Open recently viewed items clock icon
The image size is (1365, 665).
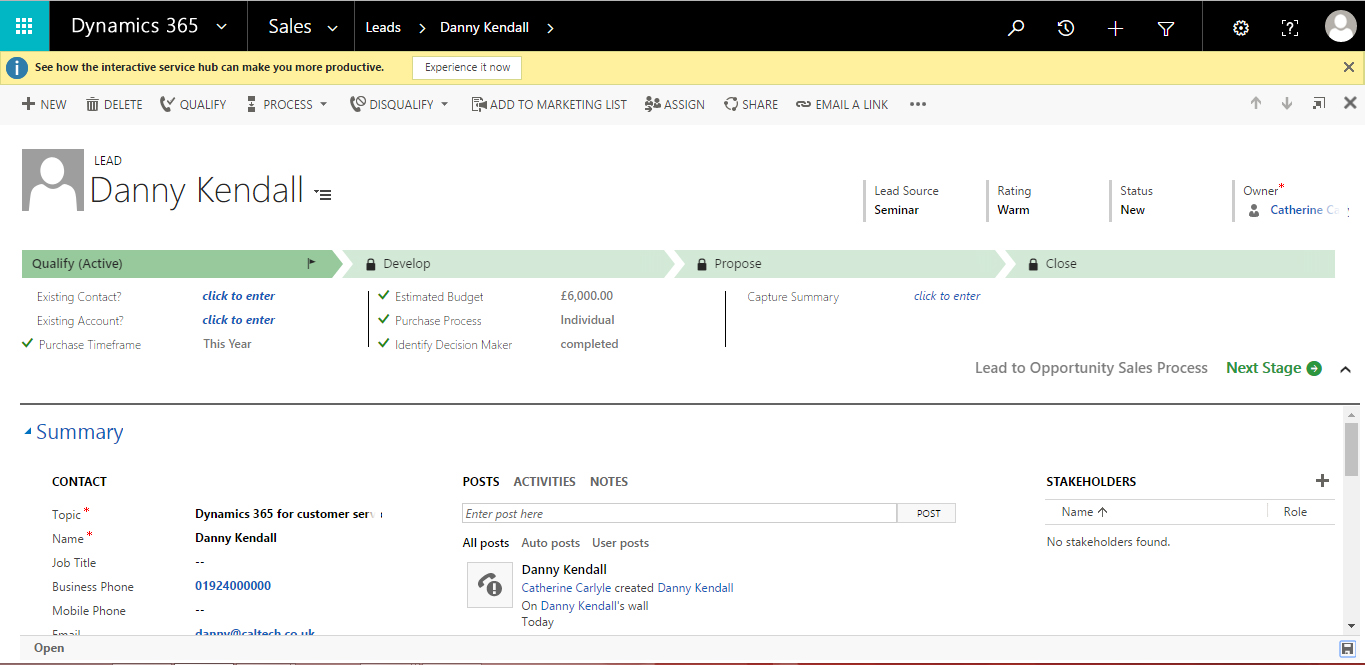[x=1066, y=28]
